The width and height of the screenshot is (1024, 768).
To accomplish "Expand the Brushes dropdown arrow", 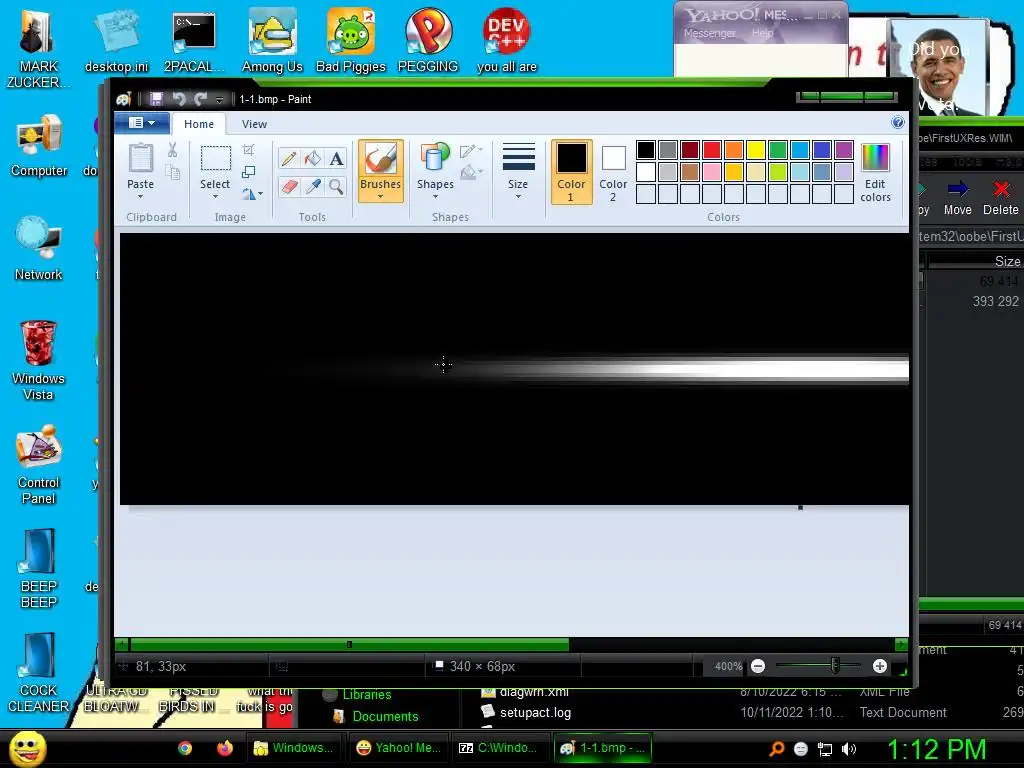I will pos(380,196).
